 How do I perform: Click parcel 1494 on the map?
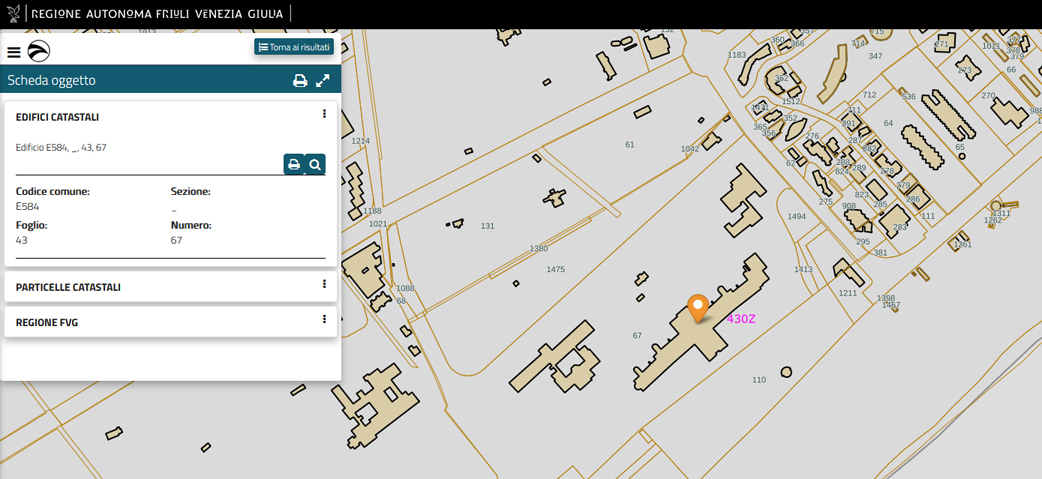click(x=796, y=217)
